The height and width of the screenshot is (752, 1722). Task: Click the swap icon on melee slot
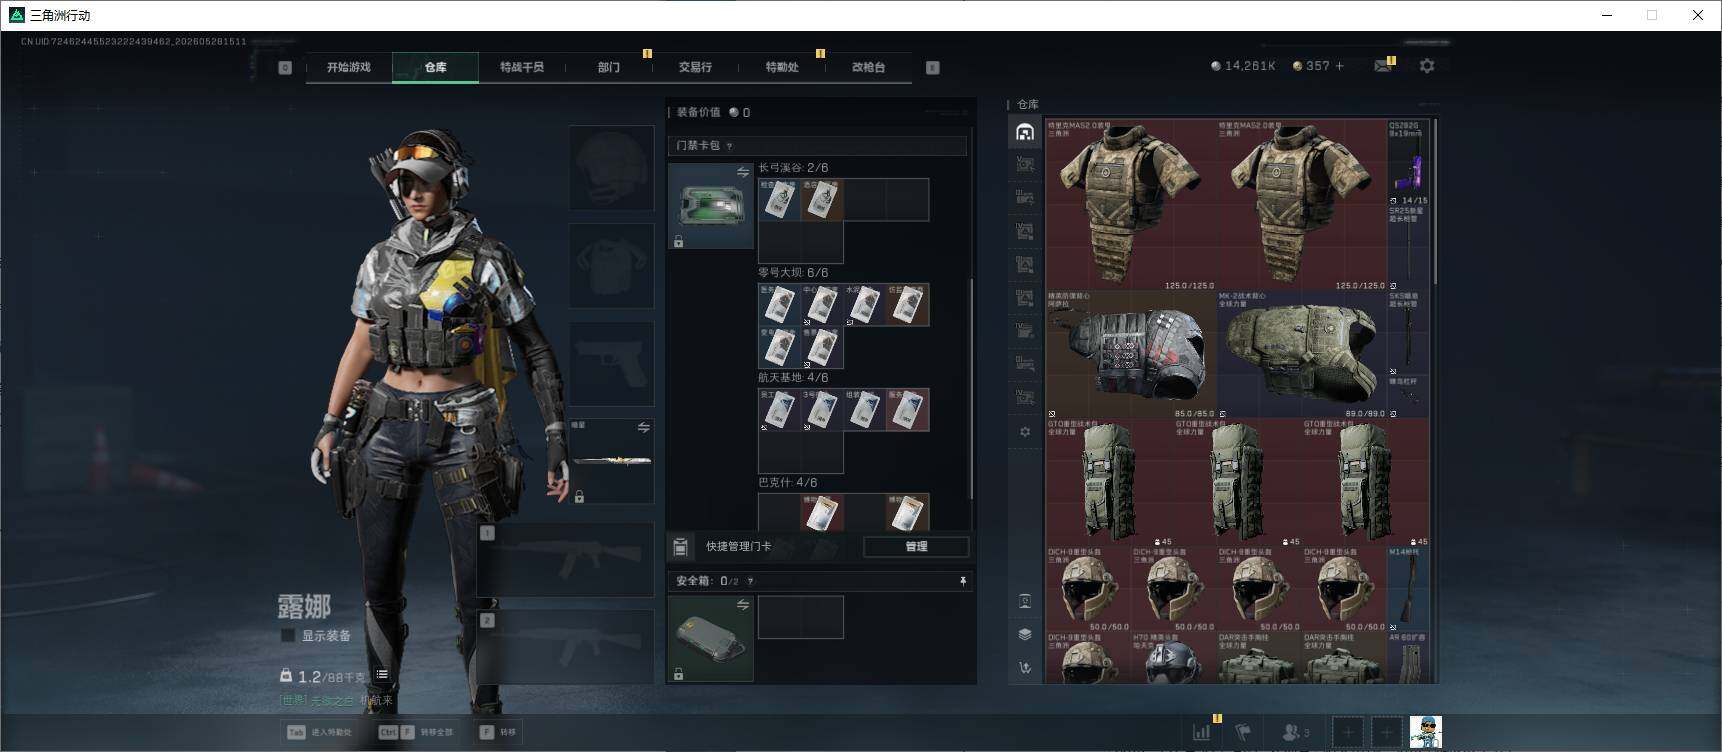pos(643,428)
